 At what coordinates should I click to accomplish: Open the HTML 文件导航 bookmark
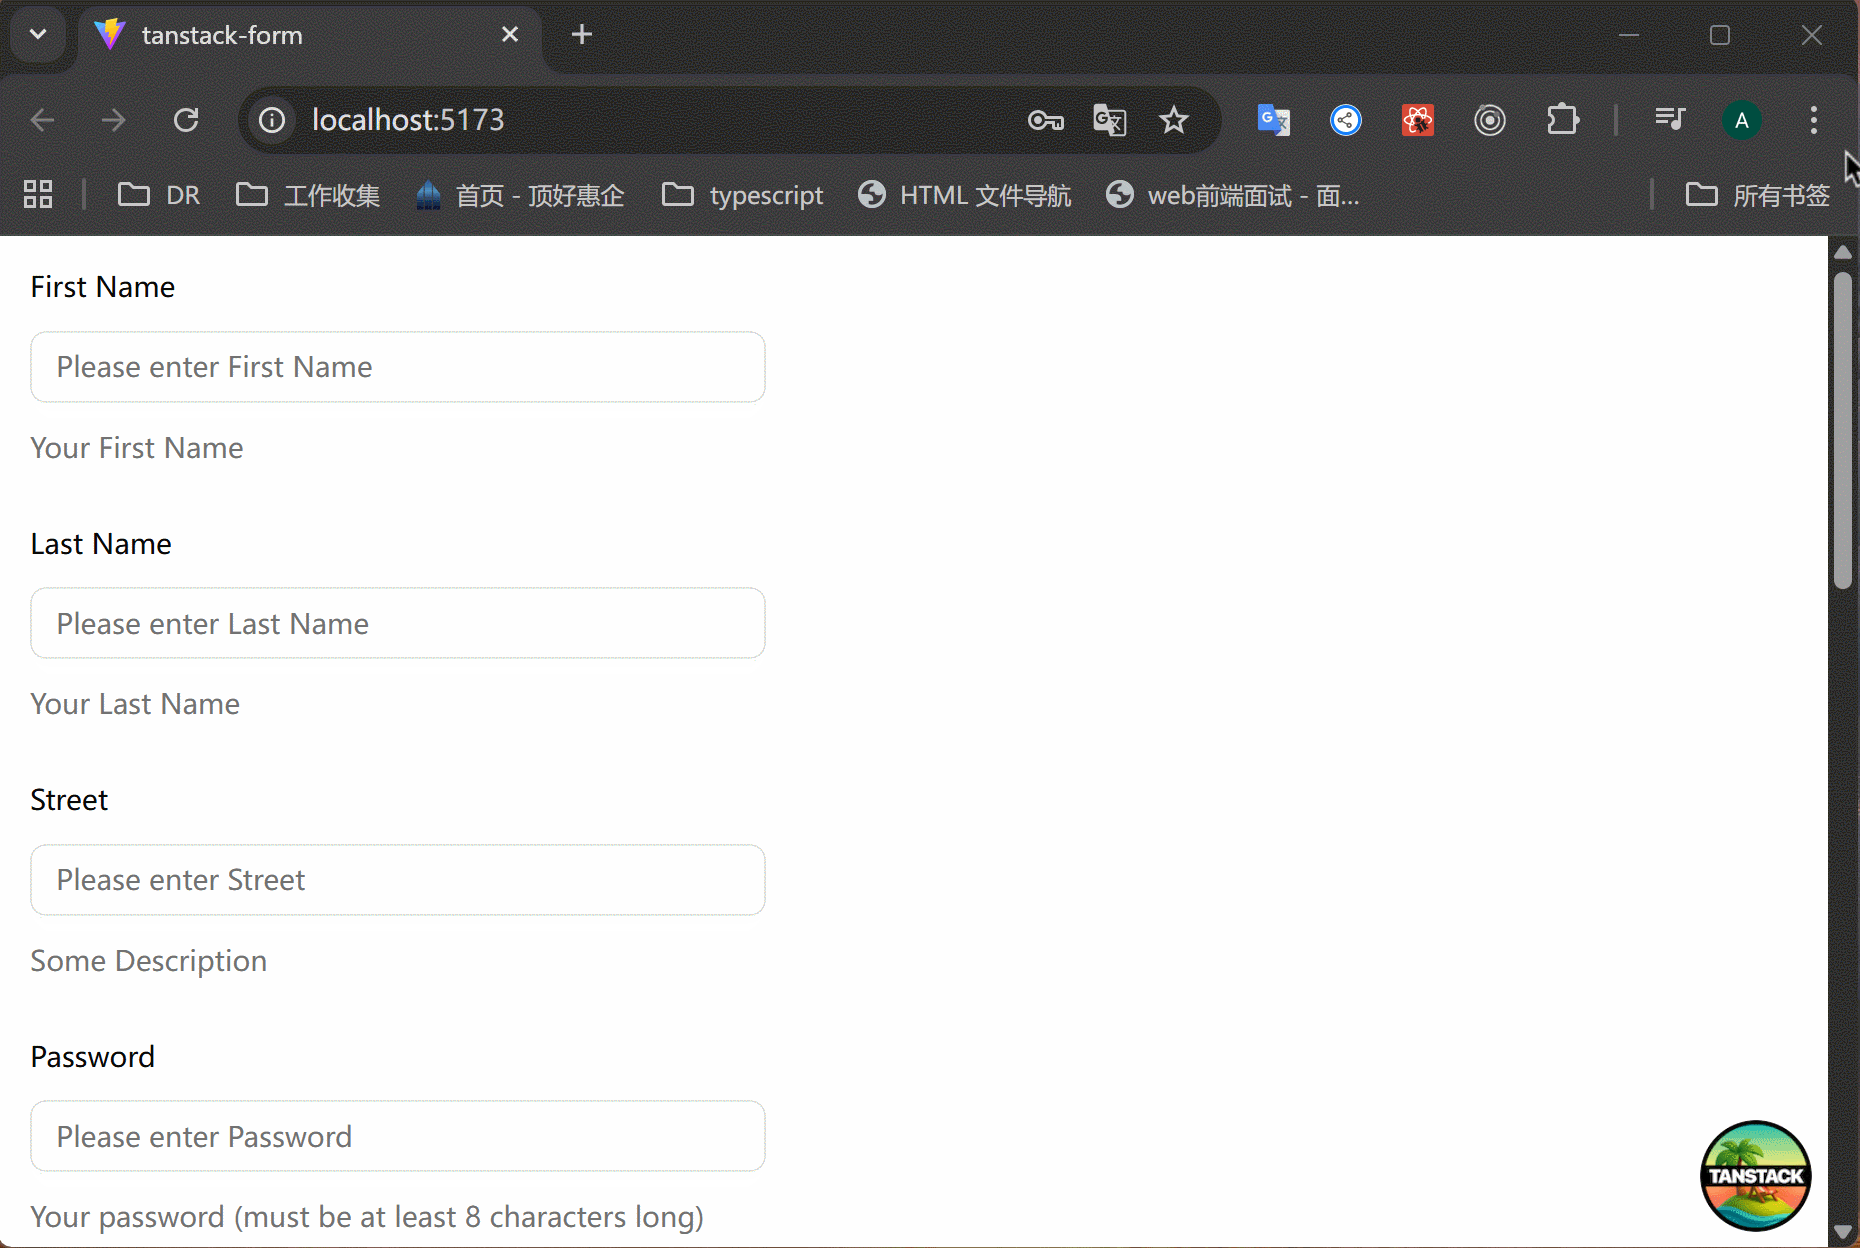pos(965,195)
